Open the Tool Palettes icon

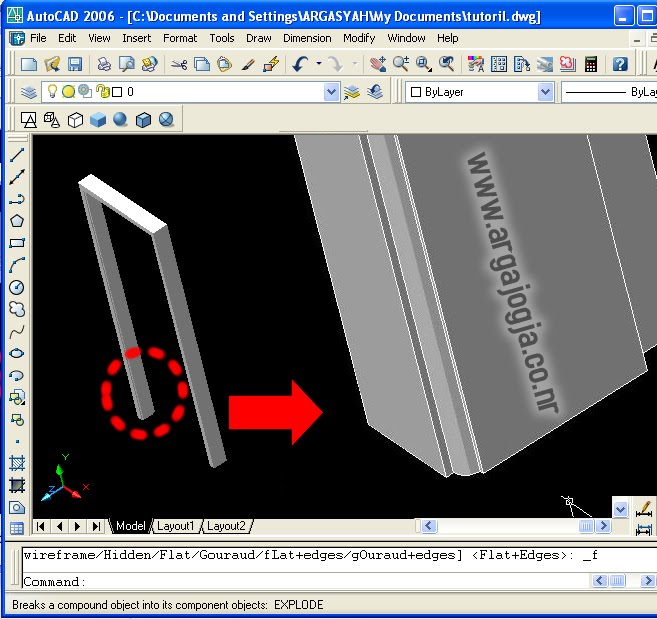[x=522, y=64]
